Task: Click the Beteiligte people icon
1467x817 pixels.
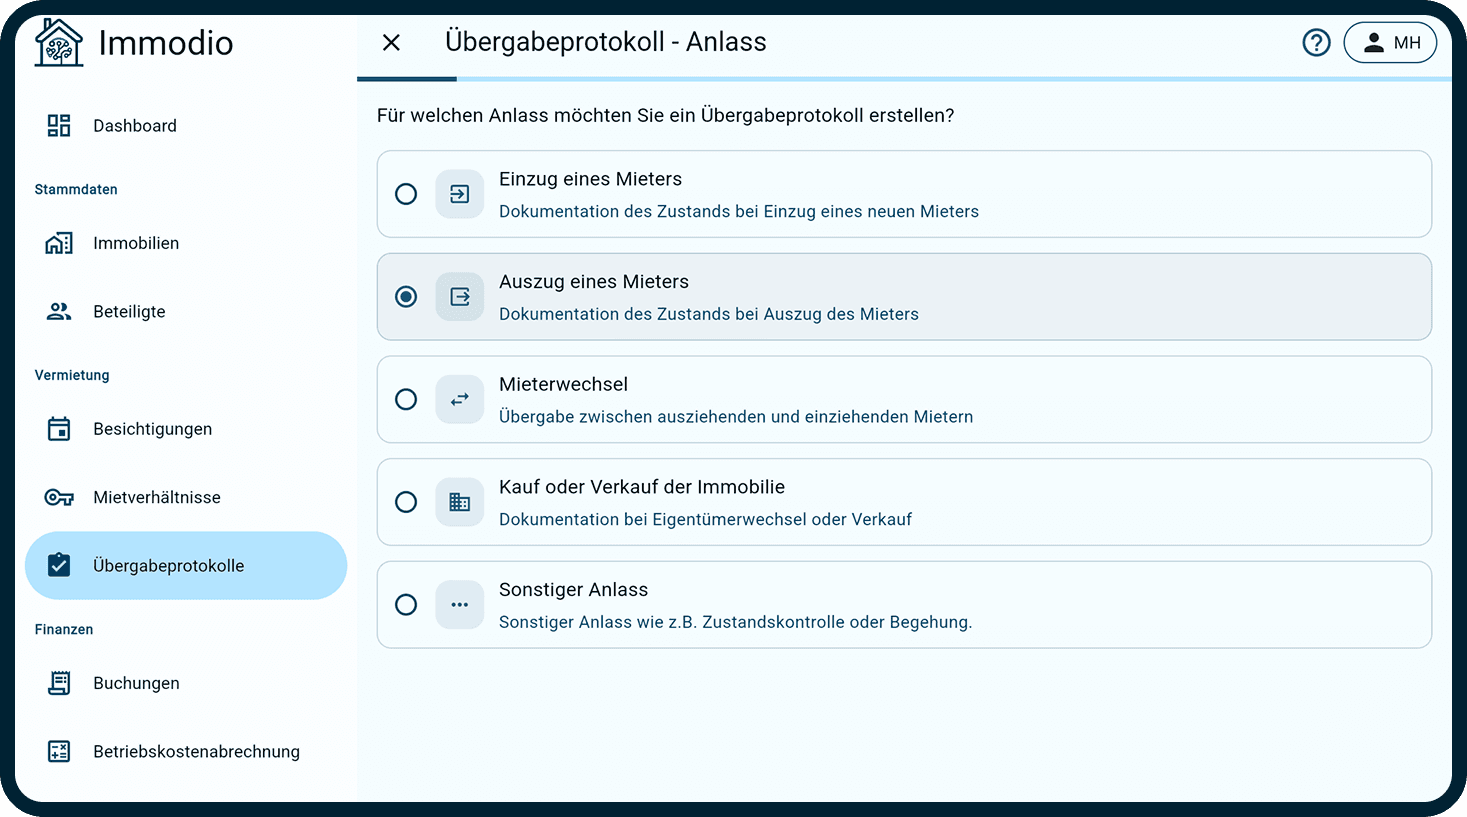Action: pos(59,311)
